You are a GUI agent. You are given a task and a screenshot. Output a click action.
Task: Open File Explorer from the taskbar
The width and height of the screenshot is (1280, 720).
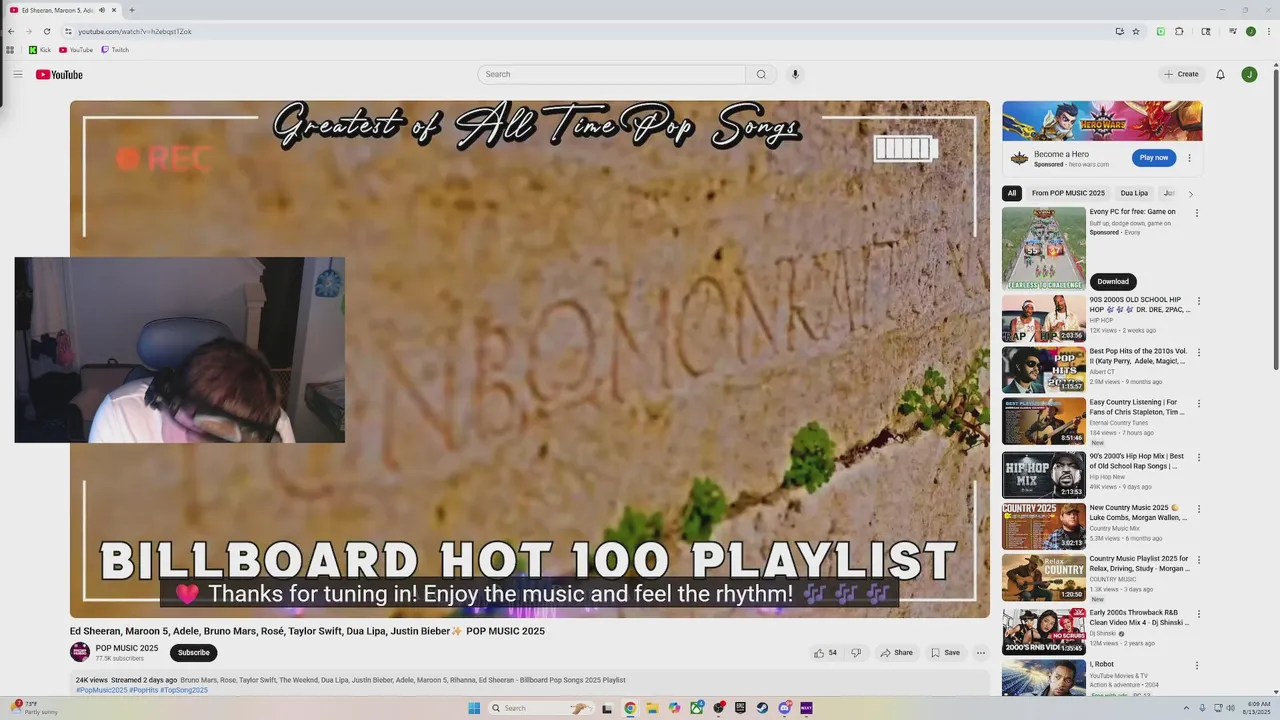click(652, 708)
